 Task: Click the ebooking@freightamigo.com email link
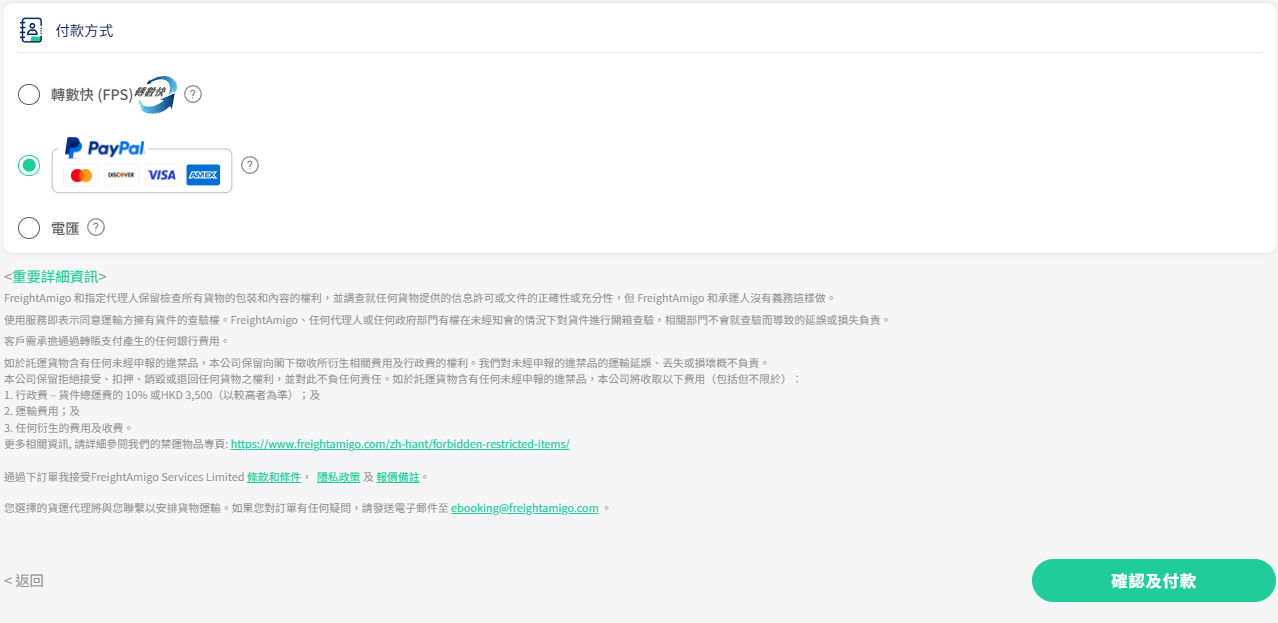coord(525,508)
